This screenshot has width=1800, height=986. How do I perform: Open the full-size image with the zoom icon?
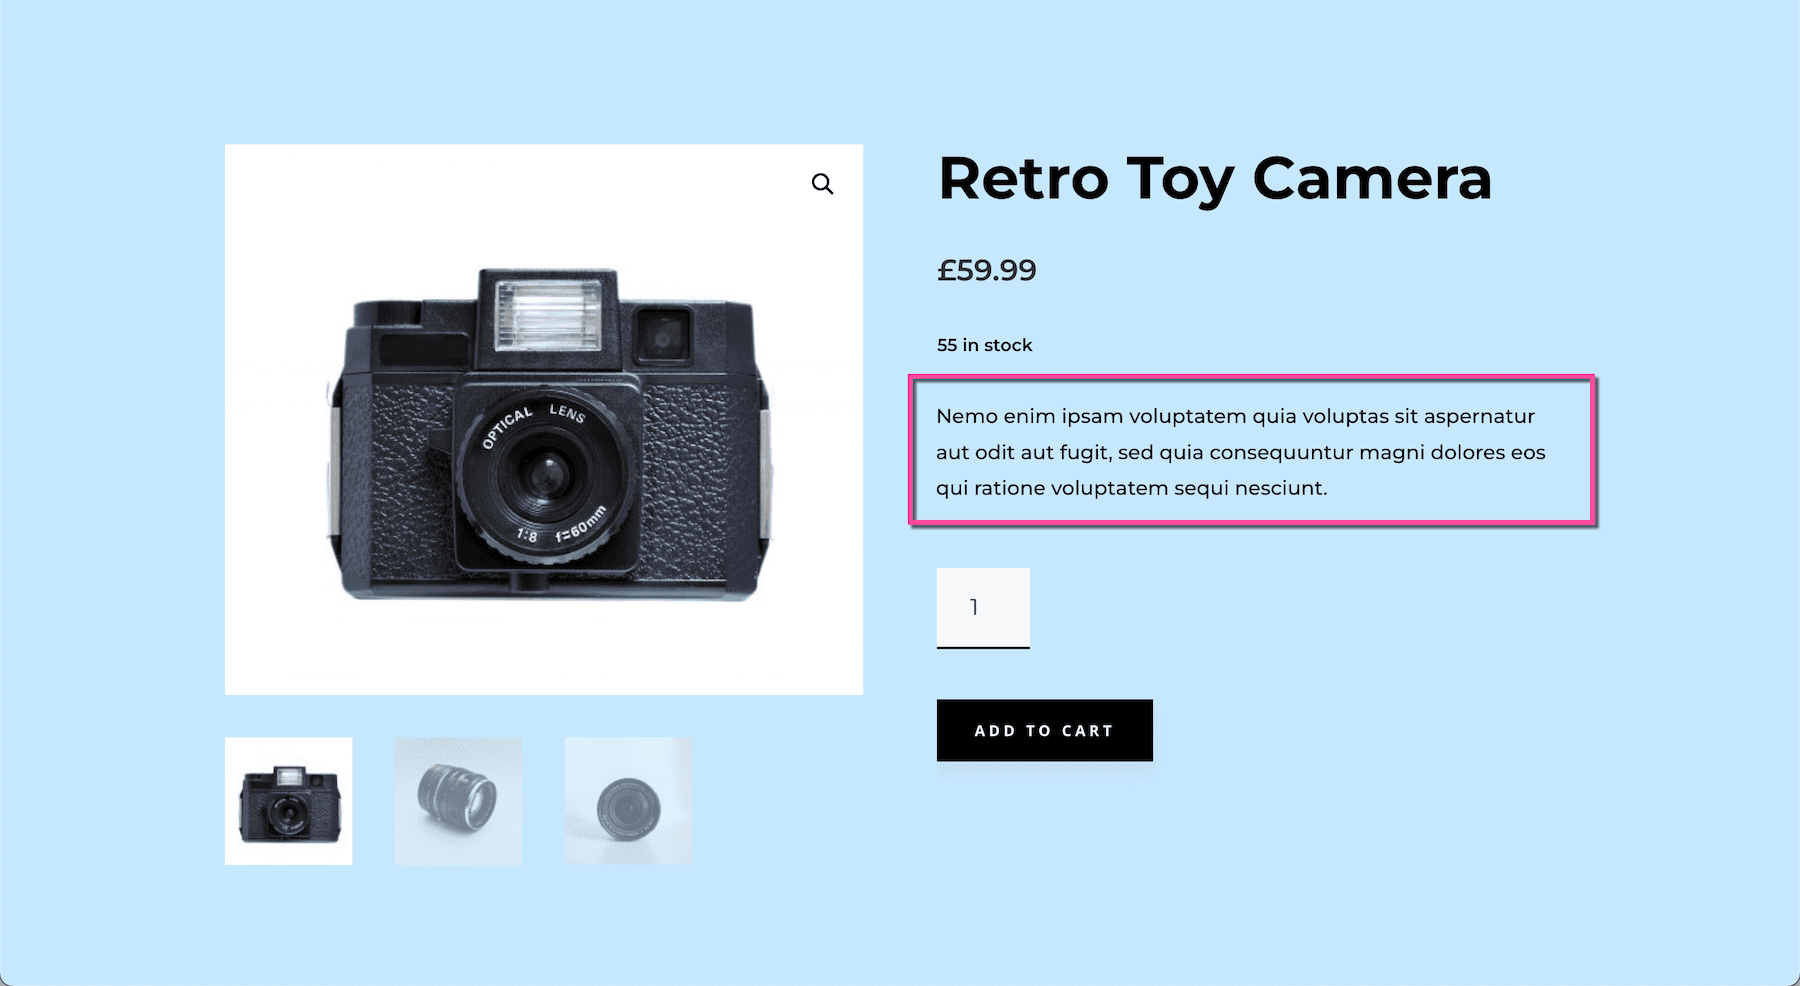coord(823,184)
